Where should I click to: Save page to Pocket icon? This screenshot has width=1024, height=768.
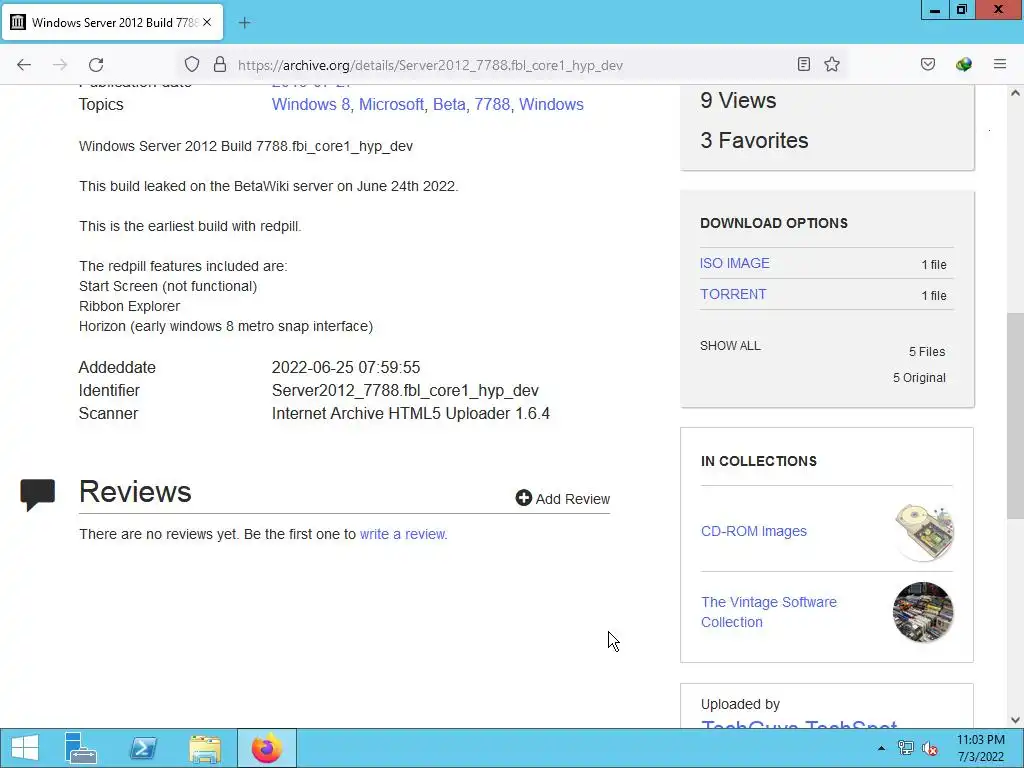[928, 64]
